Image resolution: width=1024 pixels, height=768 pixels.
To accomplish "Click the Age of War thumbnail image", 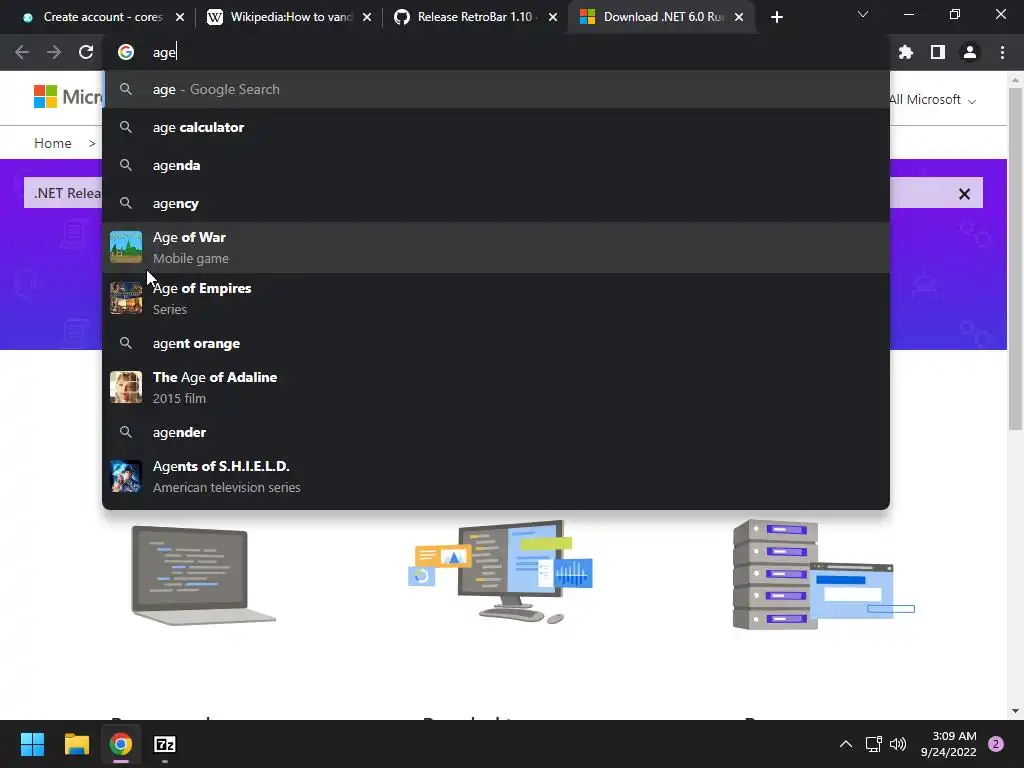I will pos(126,247).
